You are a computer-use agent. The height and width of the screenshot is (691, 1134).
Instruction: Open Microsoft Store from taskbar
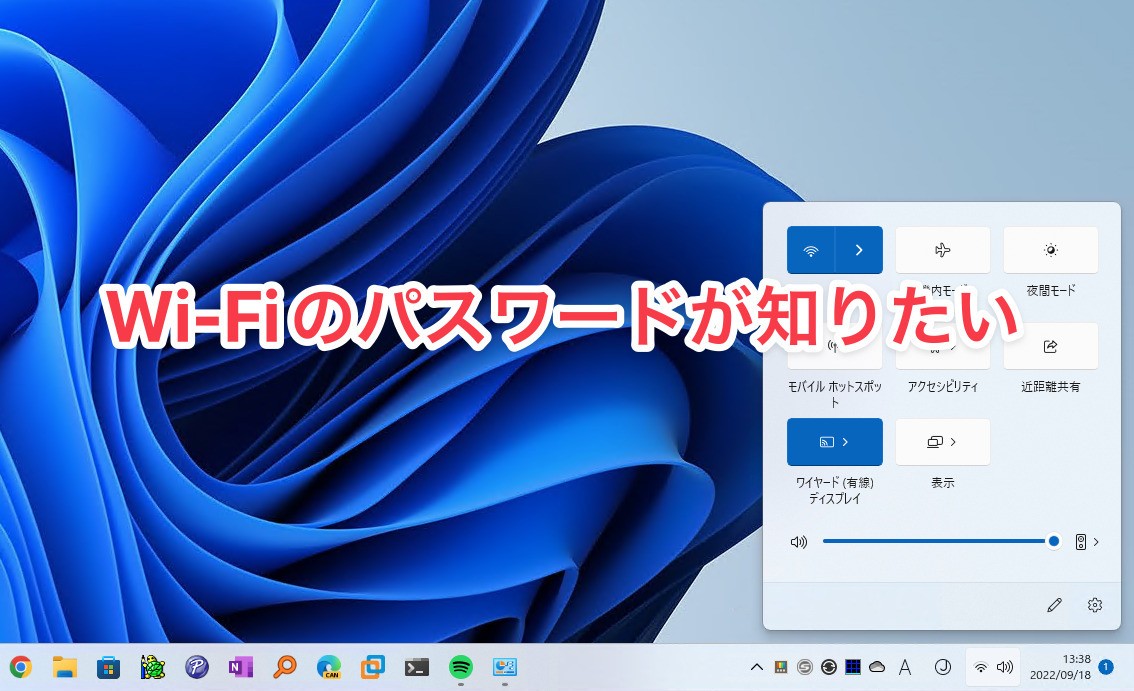108,667
